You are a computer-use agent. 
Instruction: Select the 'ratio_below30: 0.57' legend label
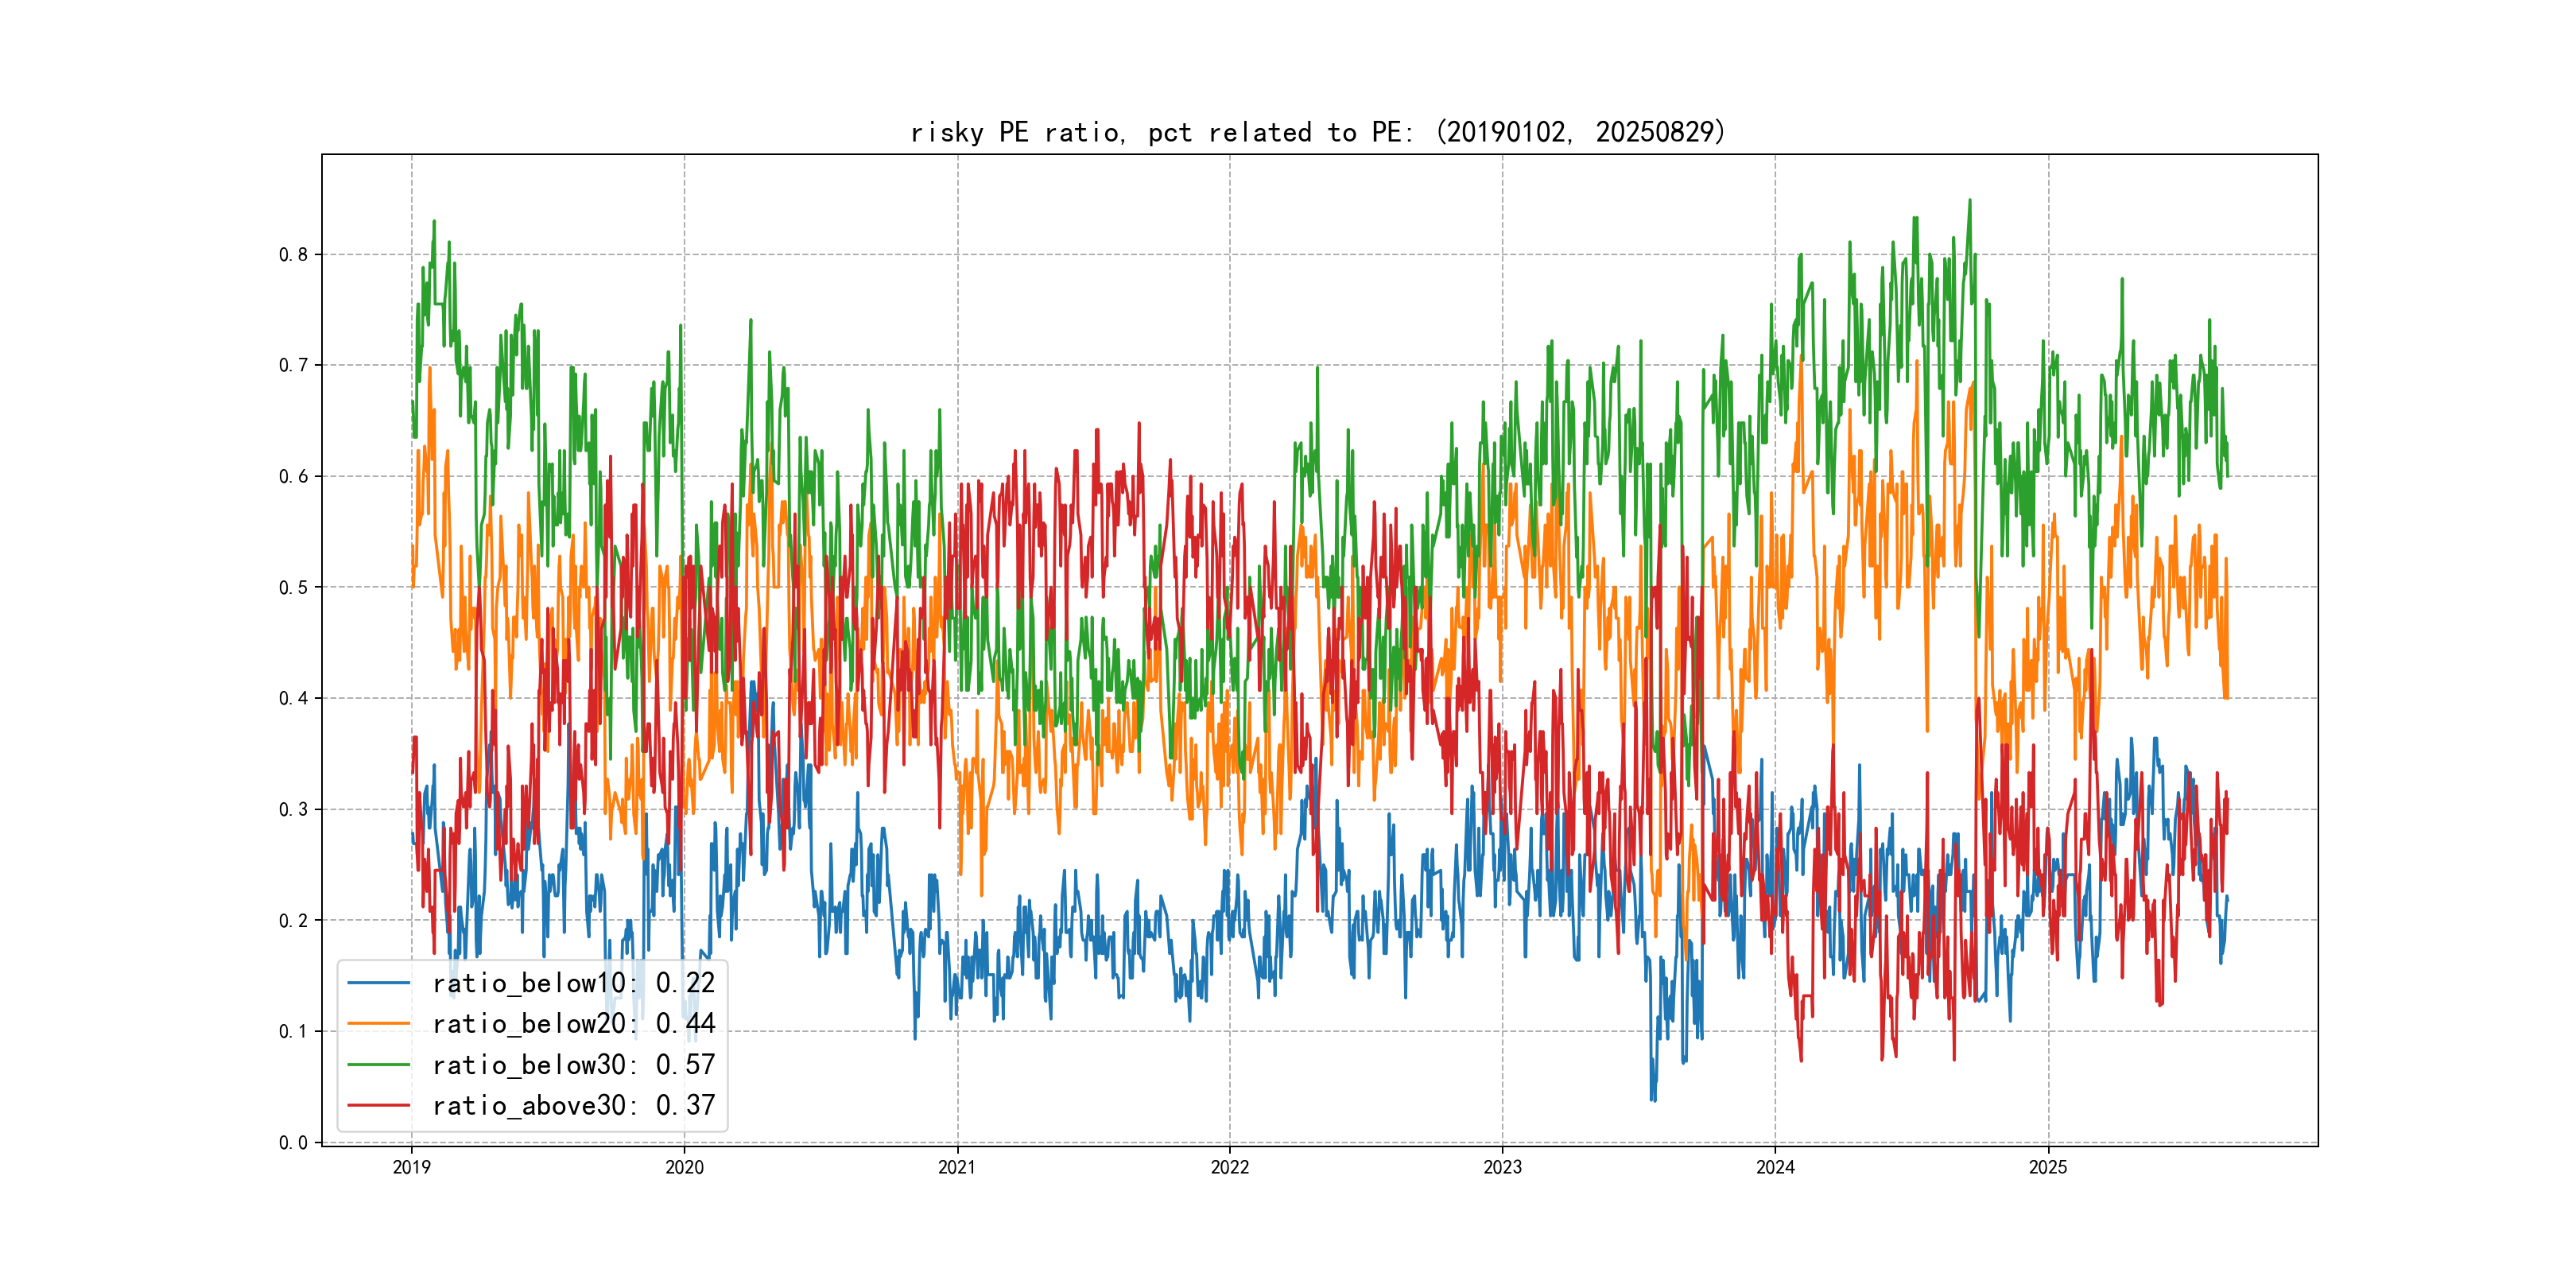point(573,1065)
